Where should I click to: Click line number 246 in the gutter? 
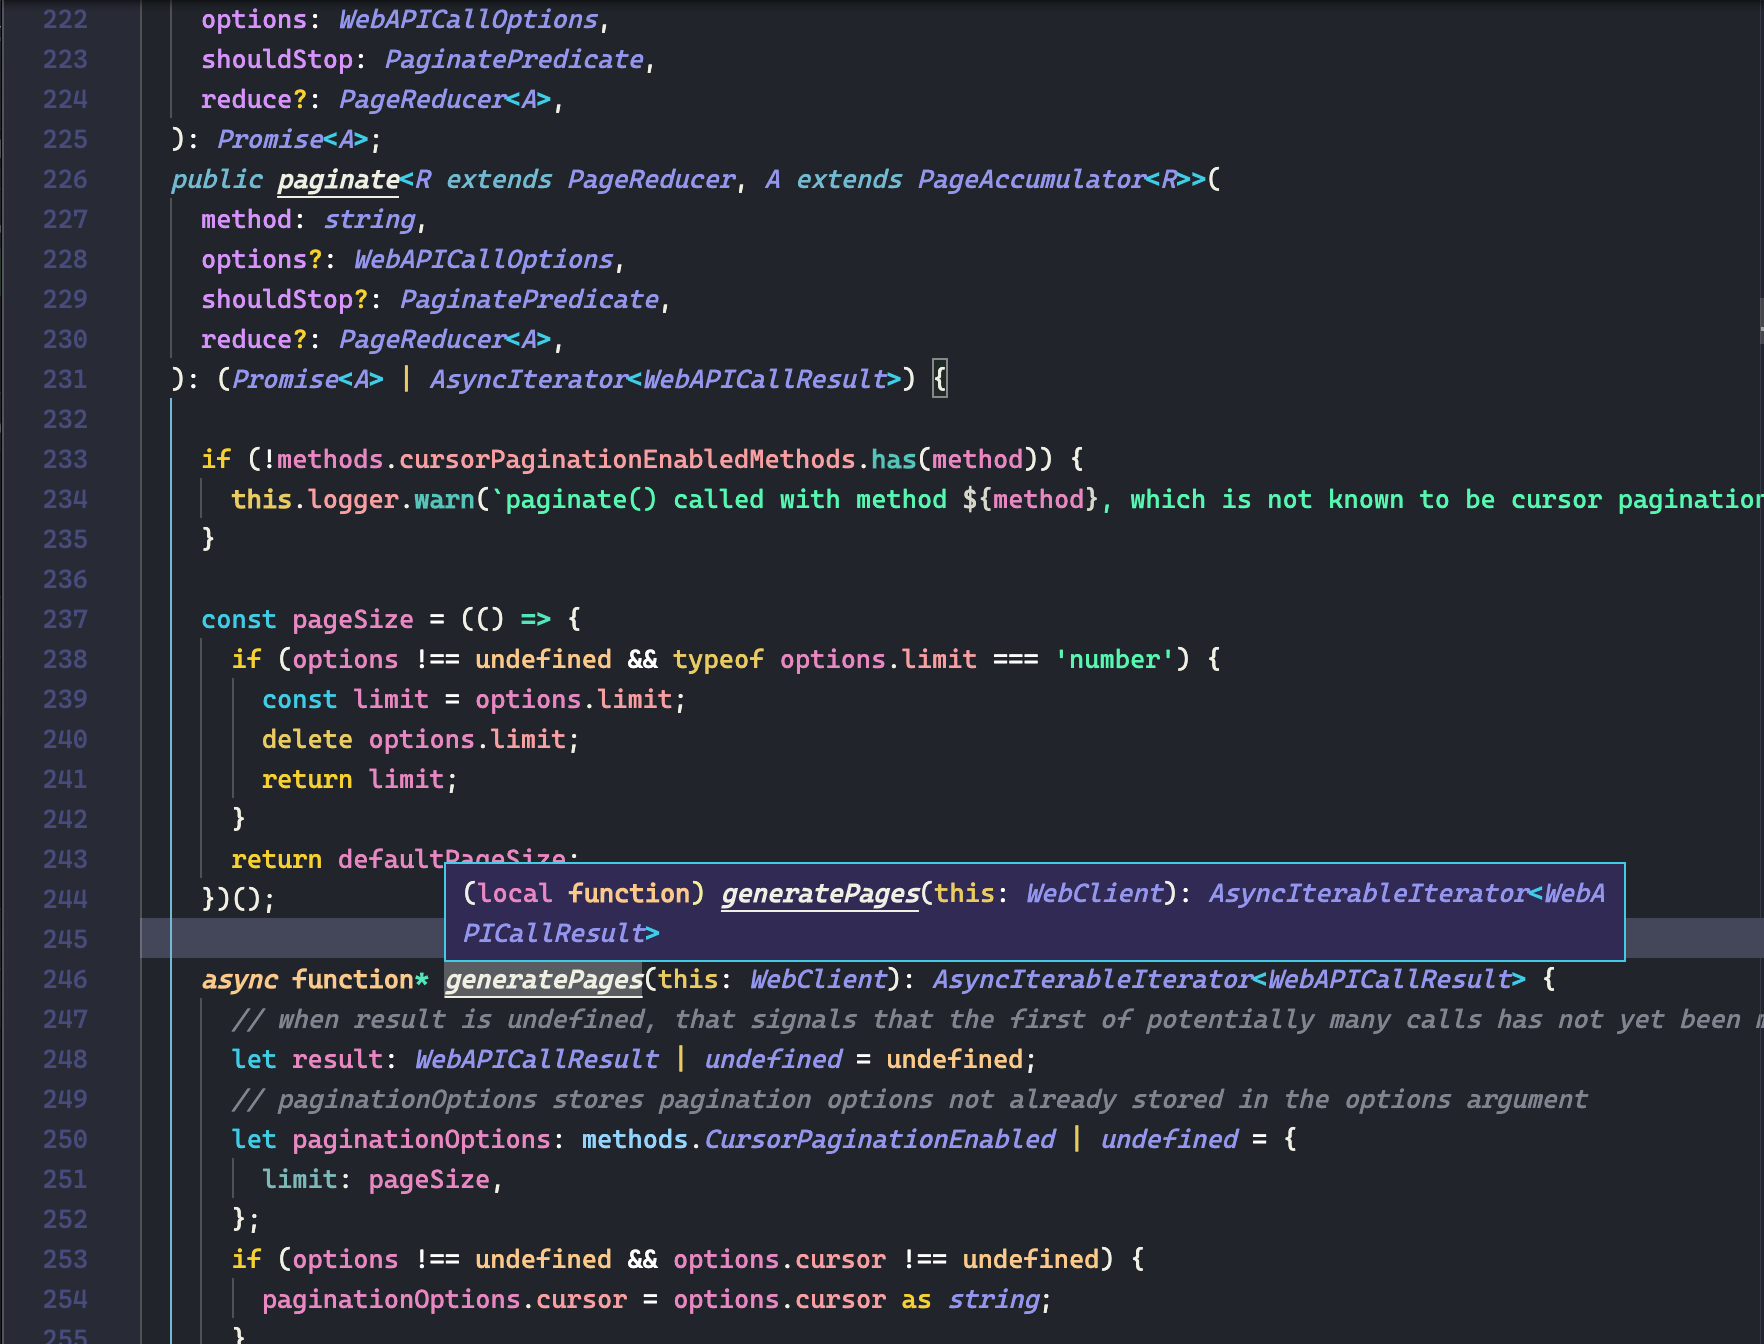[x=65, y=979]
